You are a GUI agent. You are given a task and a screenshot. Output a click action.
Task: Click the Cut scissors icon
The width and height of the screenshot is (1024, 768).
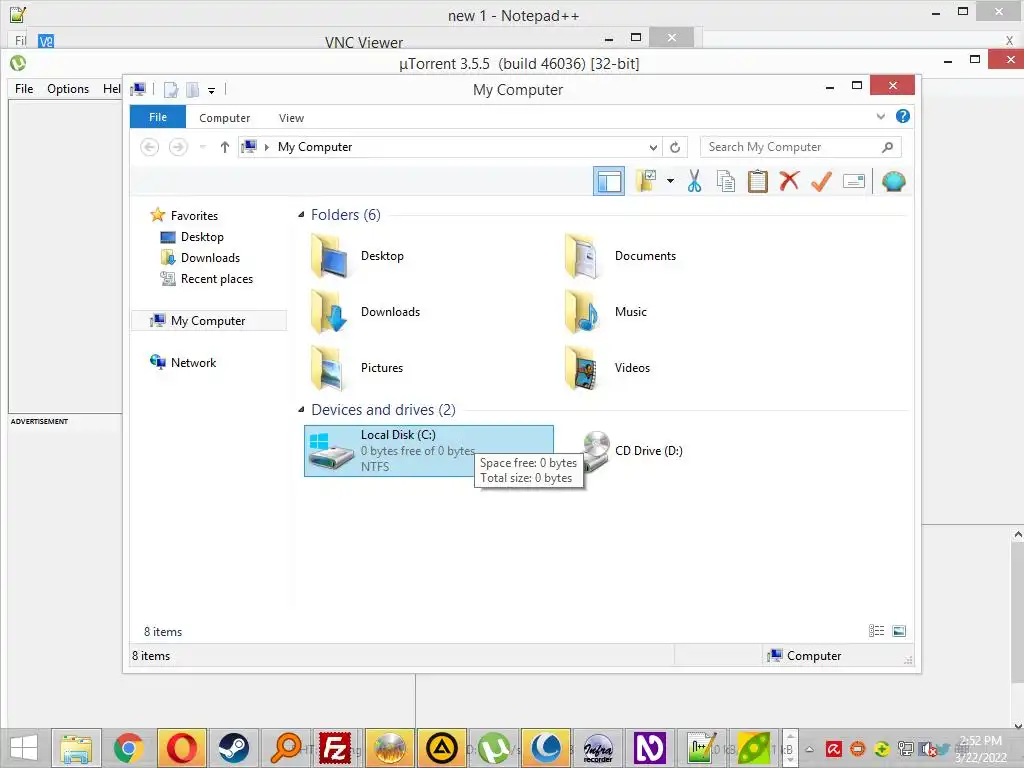694,181
